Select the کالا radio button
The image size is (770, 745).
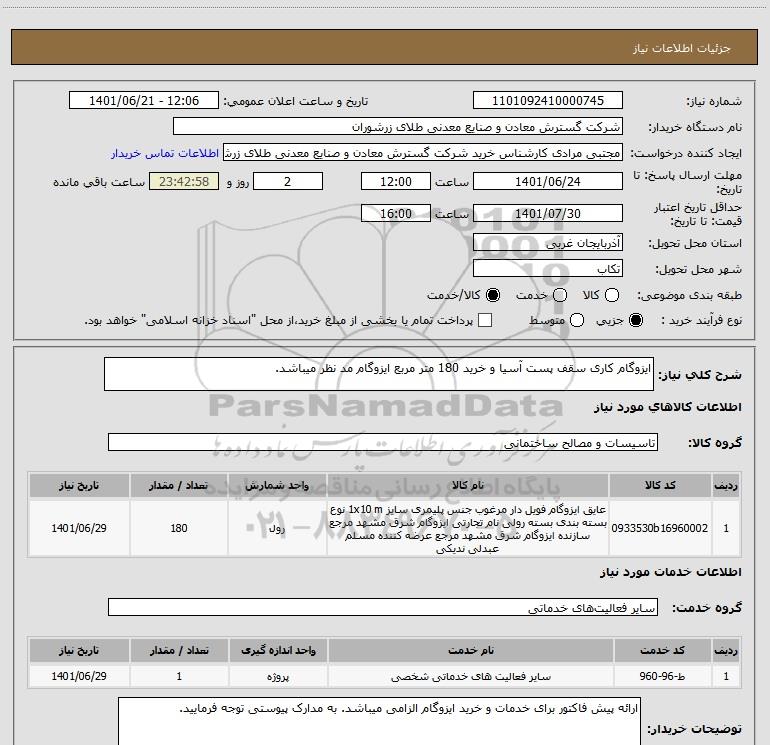pyautogui.click(x=612, y=295)
